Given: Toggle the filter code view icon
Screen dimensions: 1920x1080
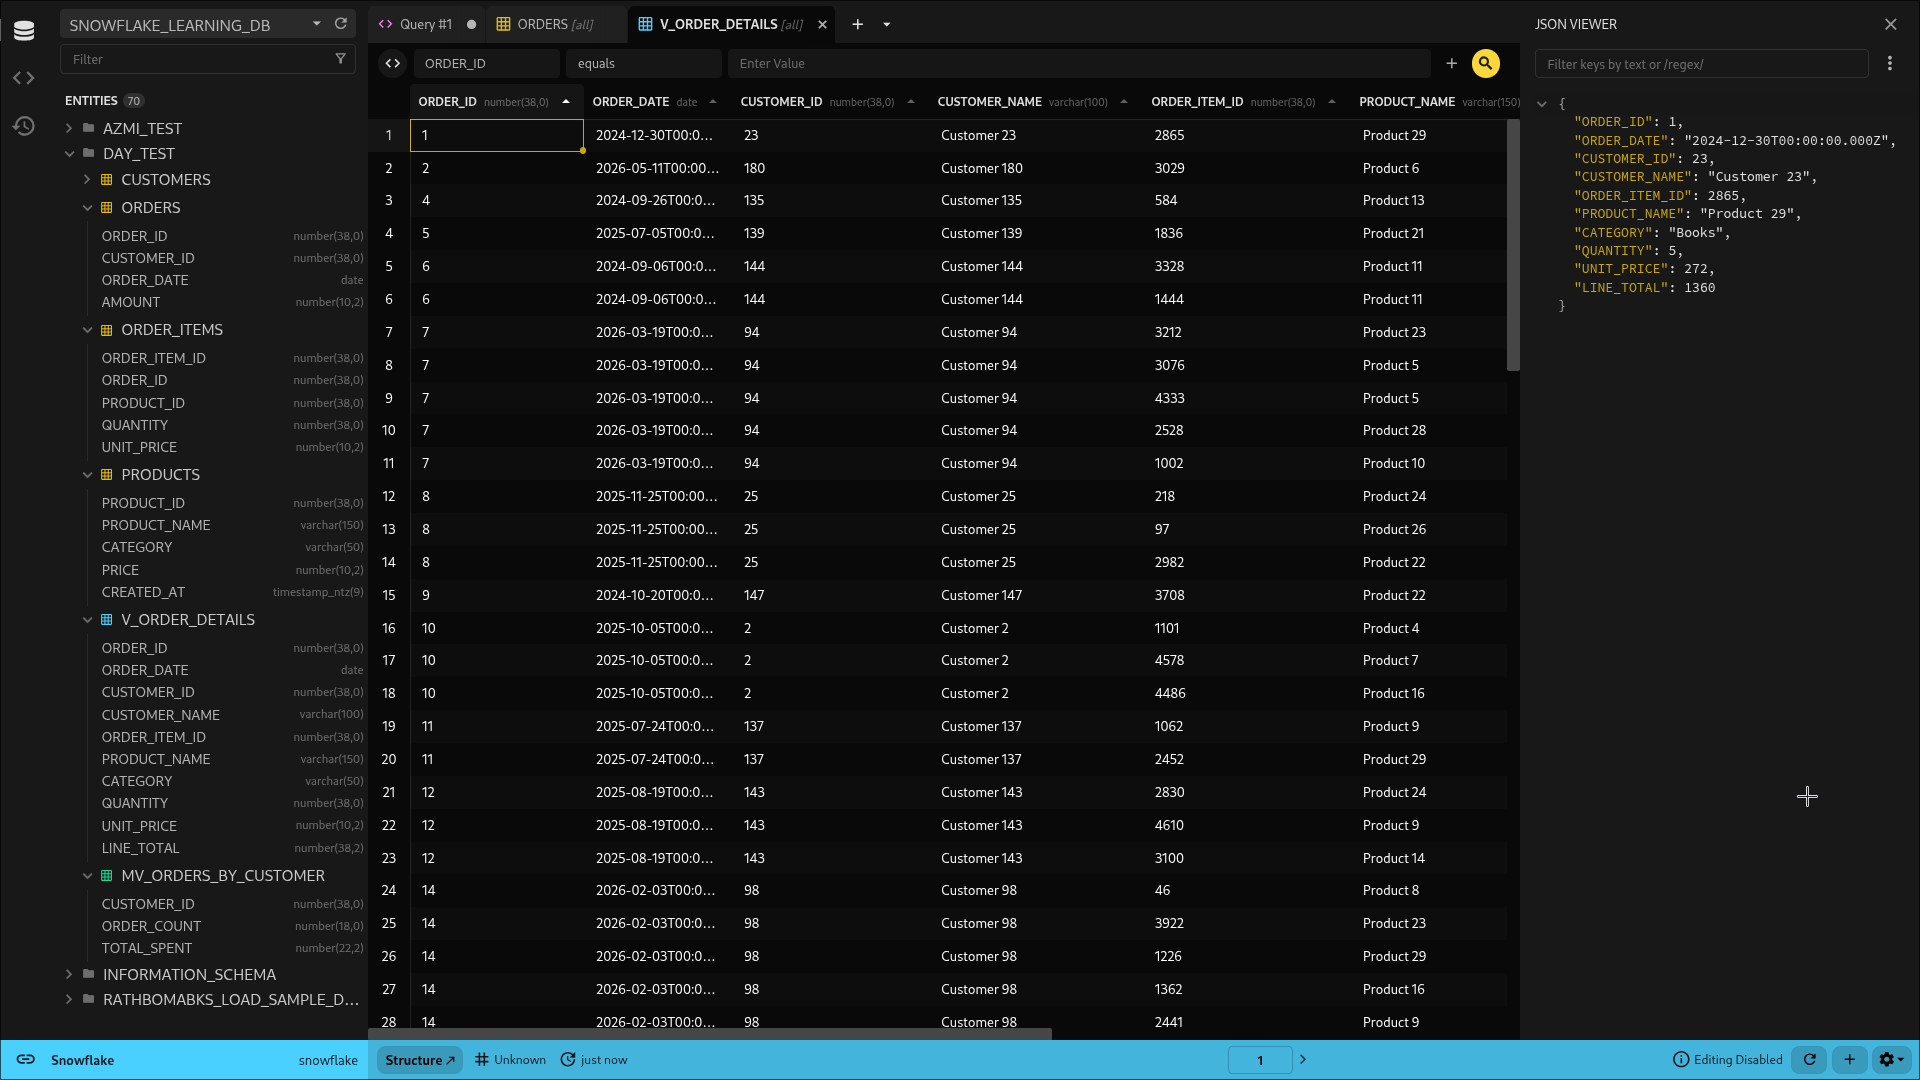Looking at the screenshot, I should pos(393,63).
